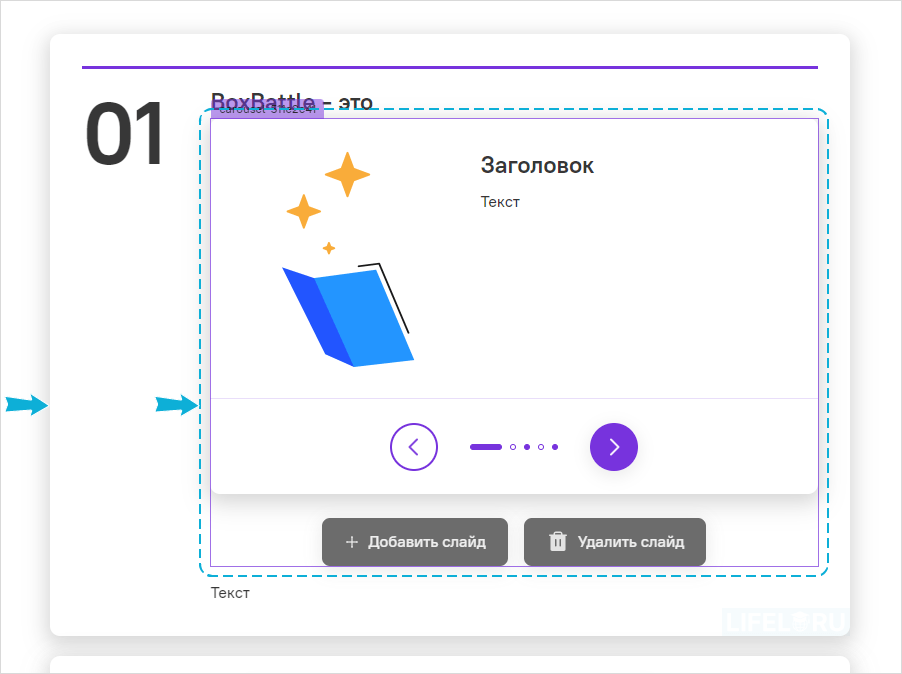Screen dimensions: 902x674
Task: Jump to the third slide indicator dot
Action: coord(527,447)
